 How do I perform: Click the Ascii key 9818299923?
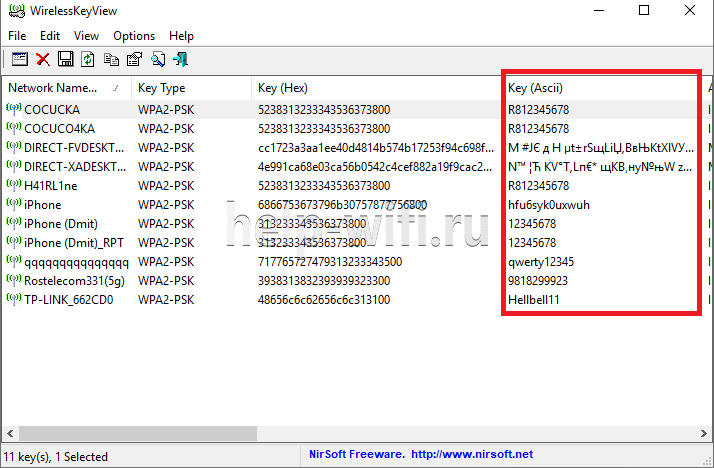538,281
